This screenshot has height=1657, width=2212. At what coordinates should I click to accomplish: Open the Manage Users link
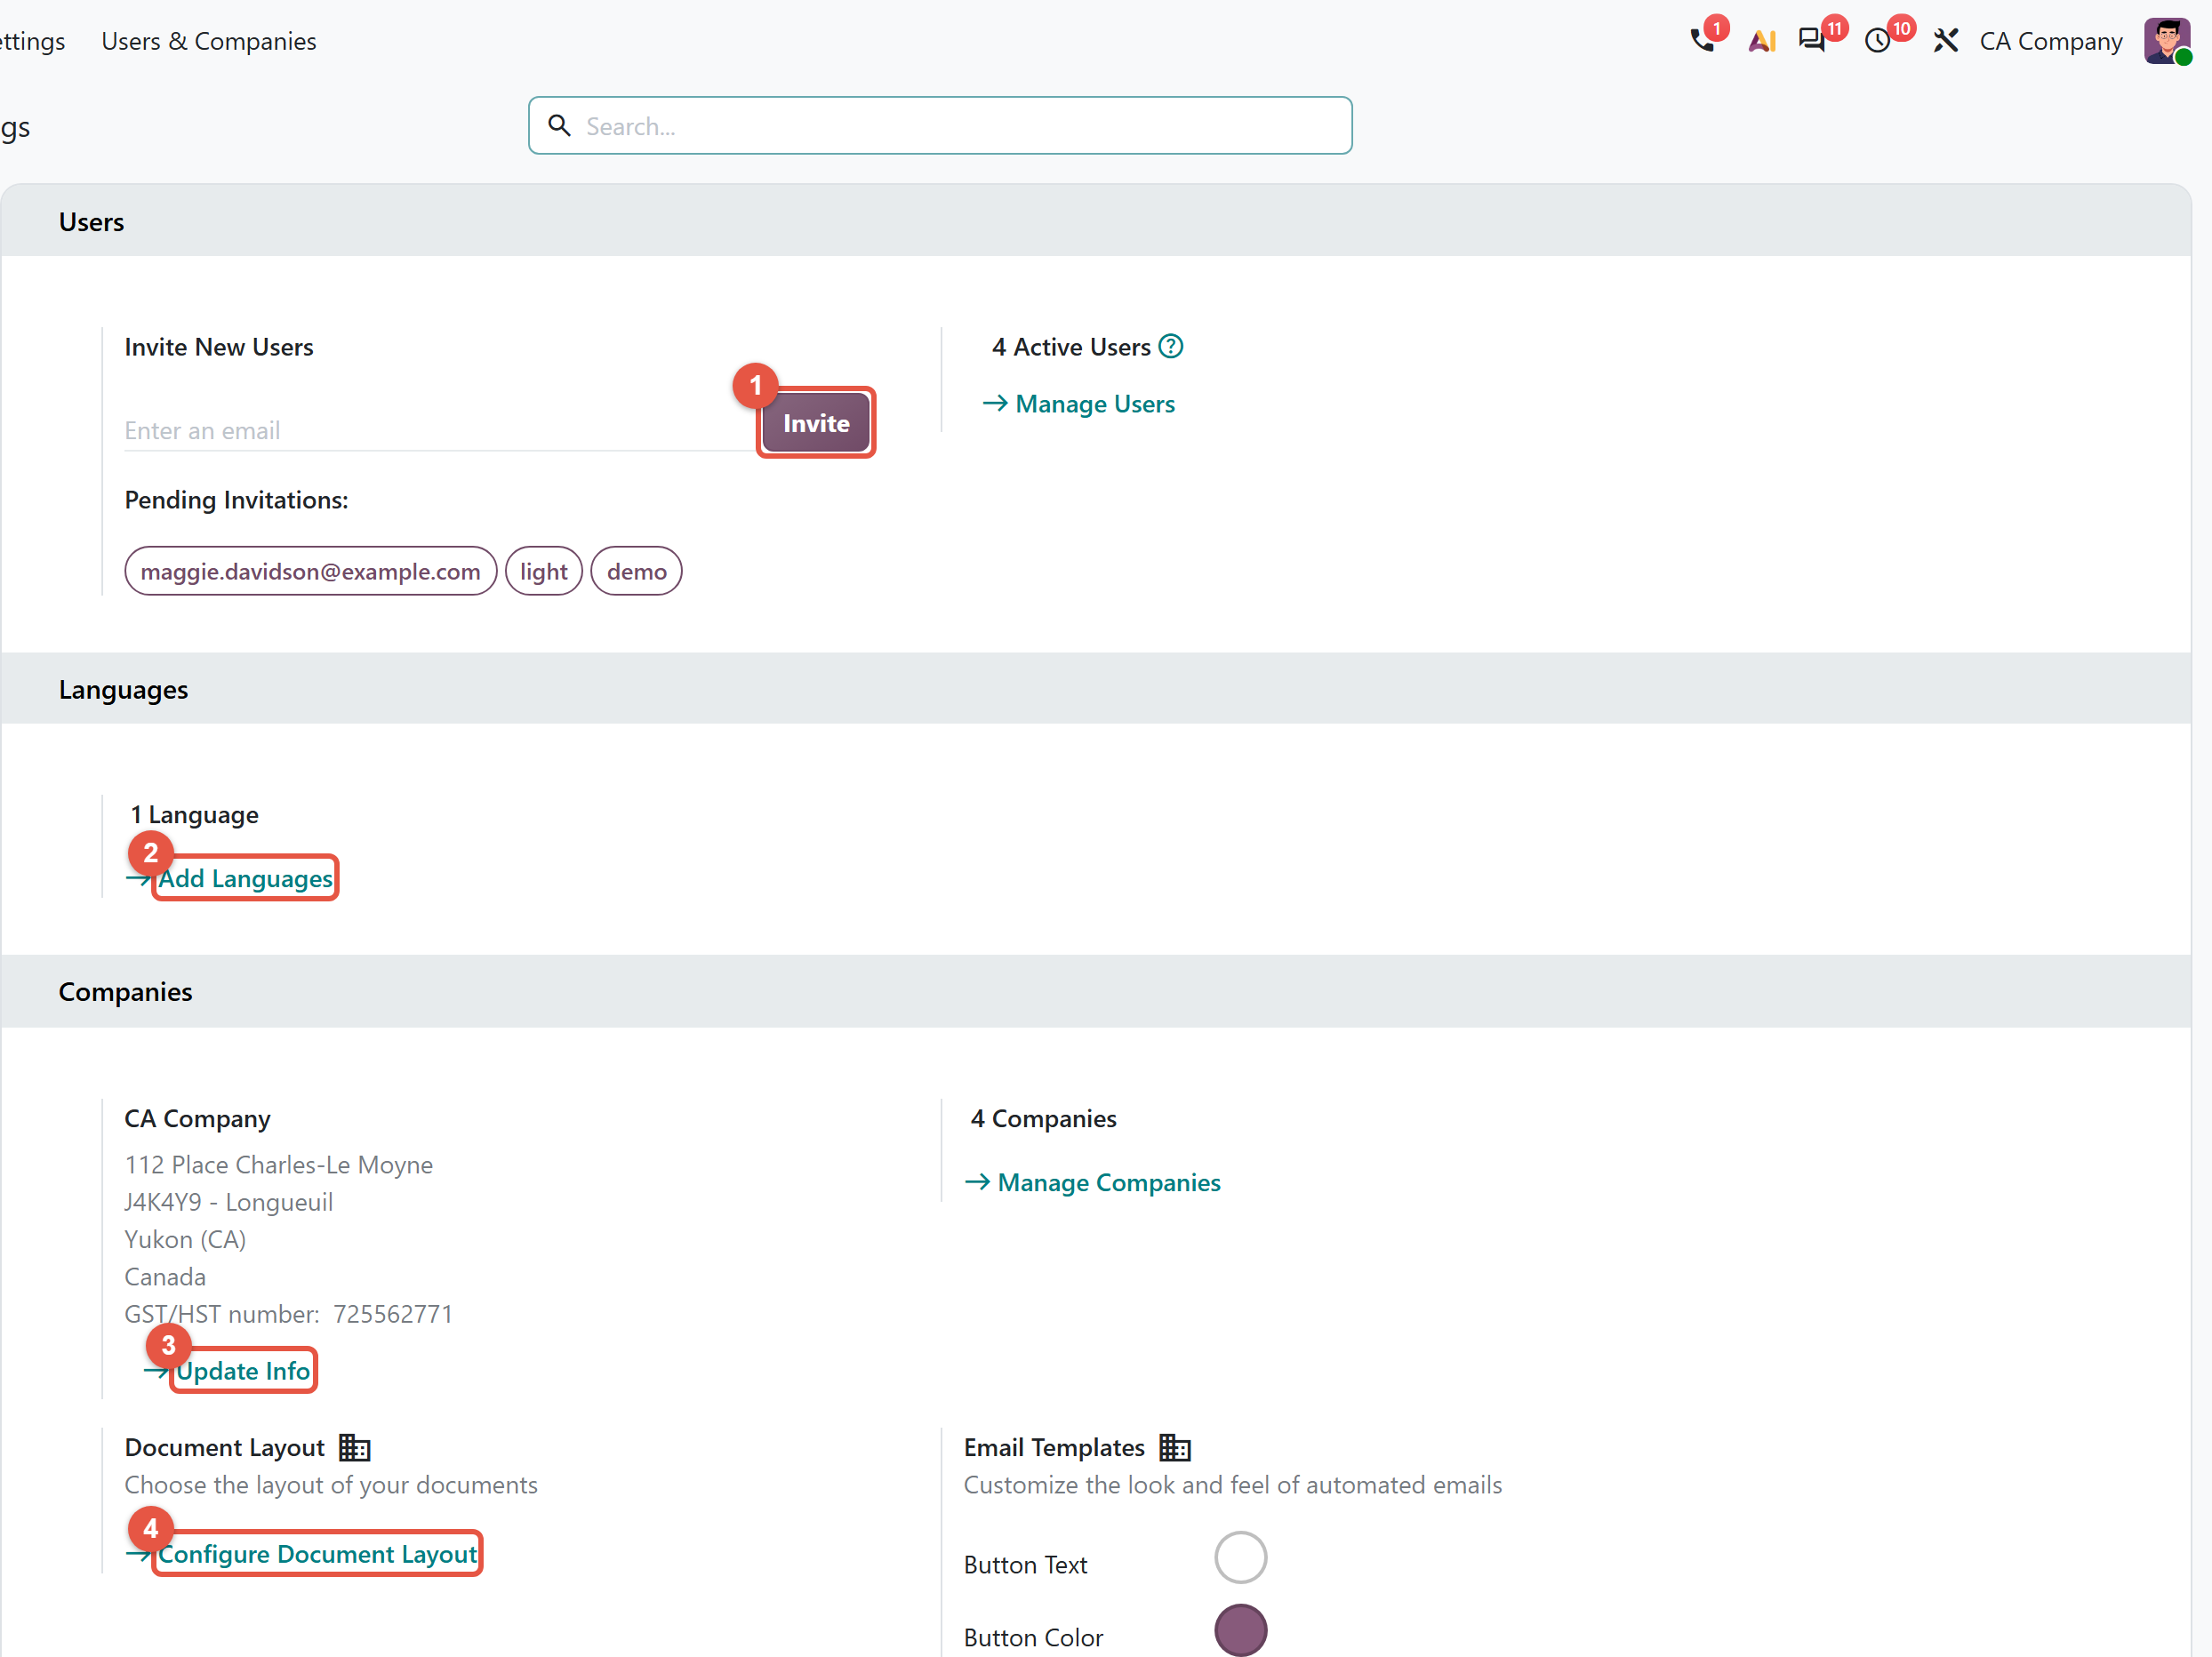[1095, 403]
